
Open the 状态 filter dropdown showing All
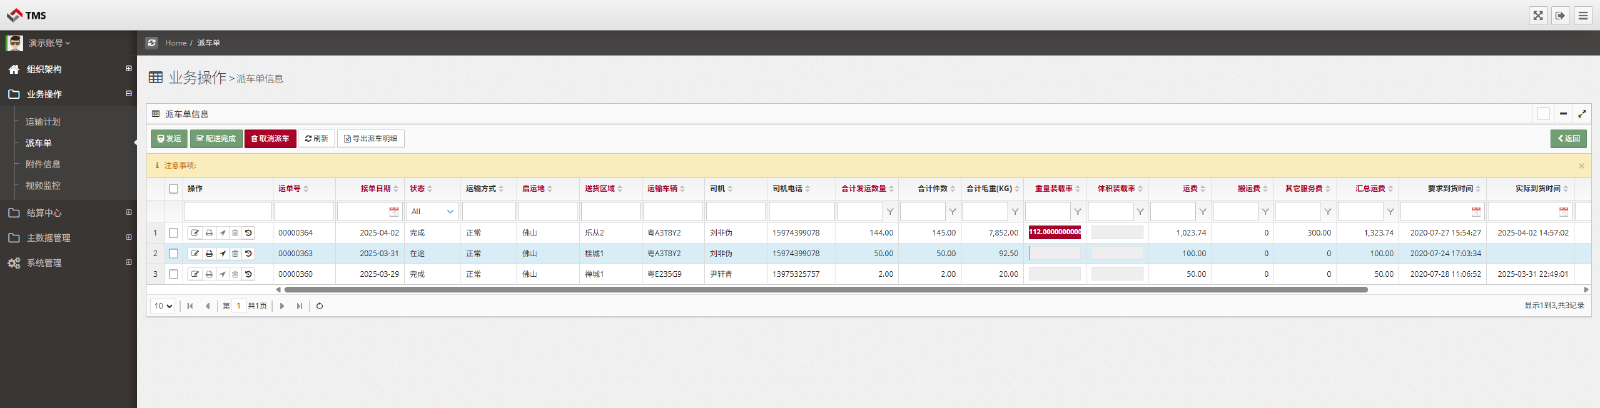pyautogui.click(x=432, y=212)
